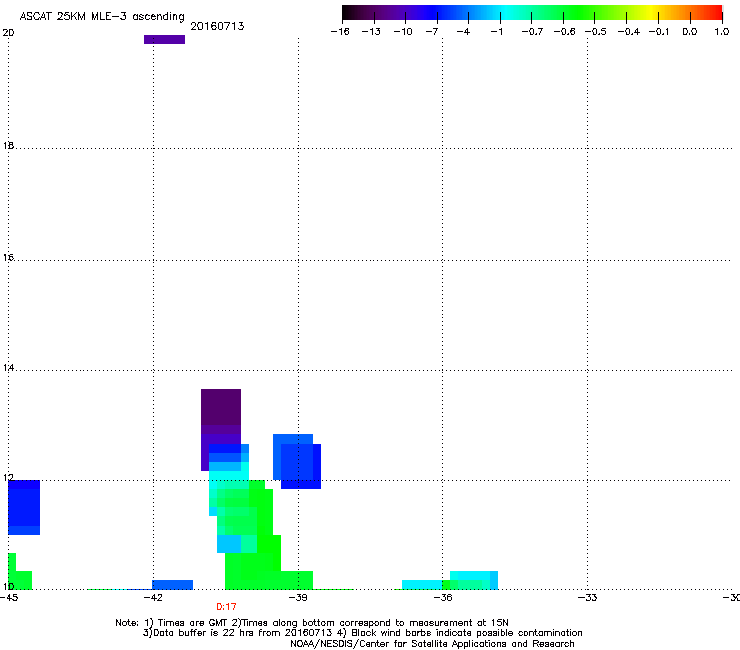Viewport: 740px width, 650px height.
Task: Click the blue block at left edge near 12N
Action: [x=24, y=507]
